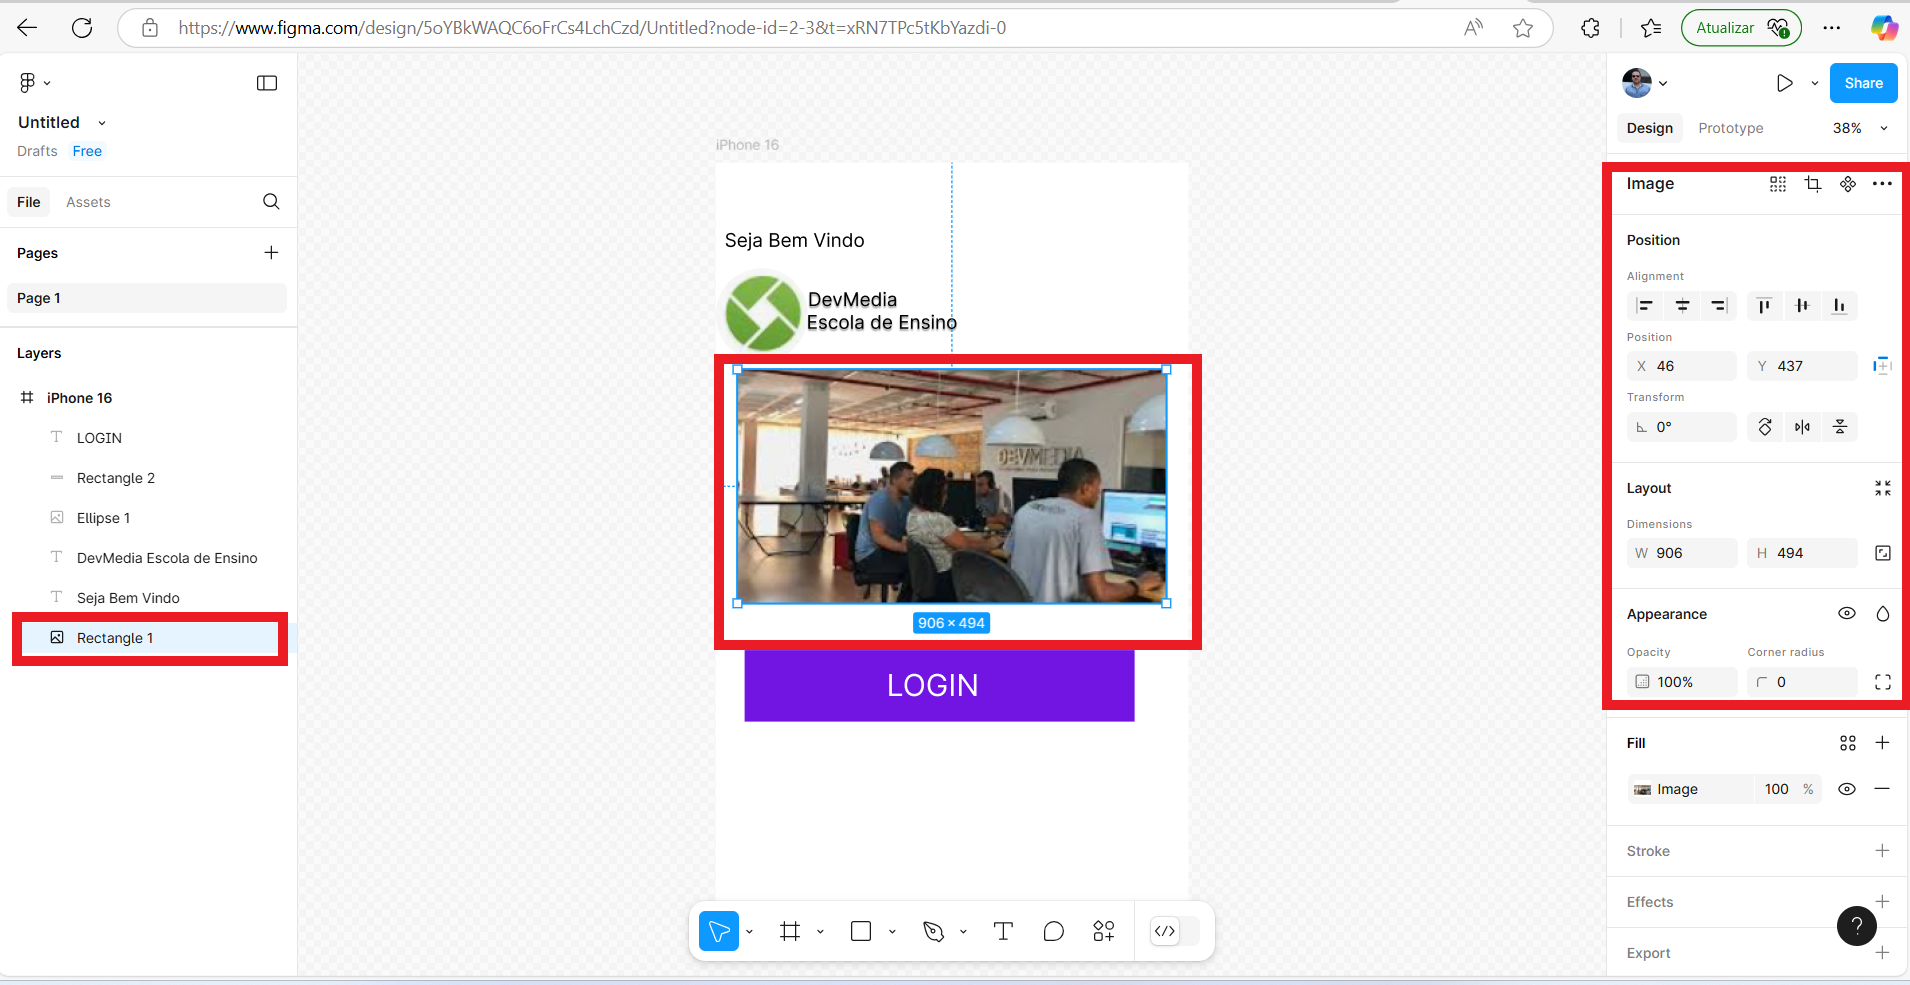Select the Comment tool
Image resolution: width=1910 pixels, height=985 pixels.
tap(1053, 931)
